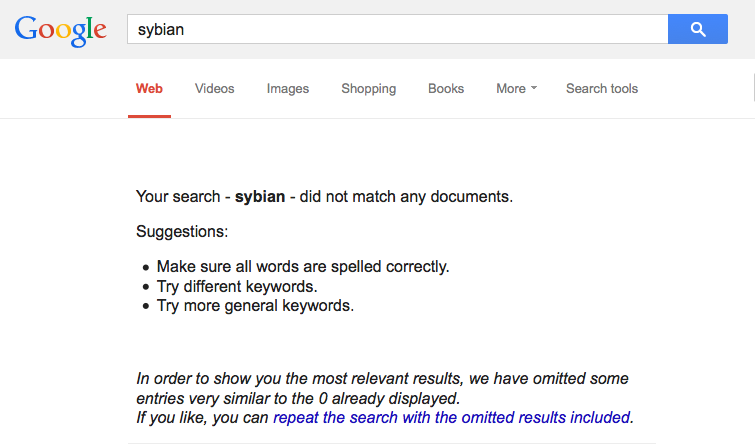Expand the More dropdown menu

pyautogui.click(x=517, y=89)
